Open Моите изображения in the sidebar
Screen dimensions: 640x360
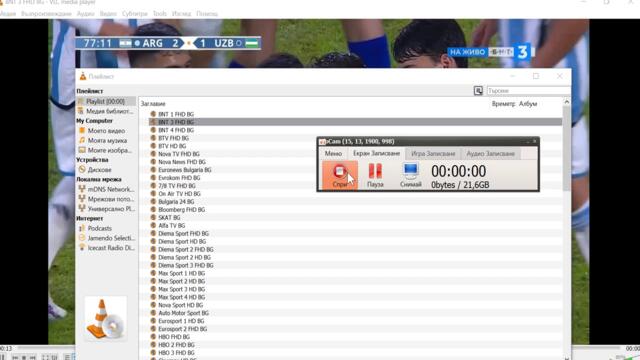[x=106, y=150]
